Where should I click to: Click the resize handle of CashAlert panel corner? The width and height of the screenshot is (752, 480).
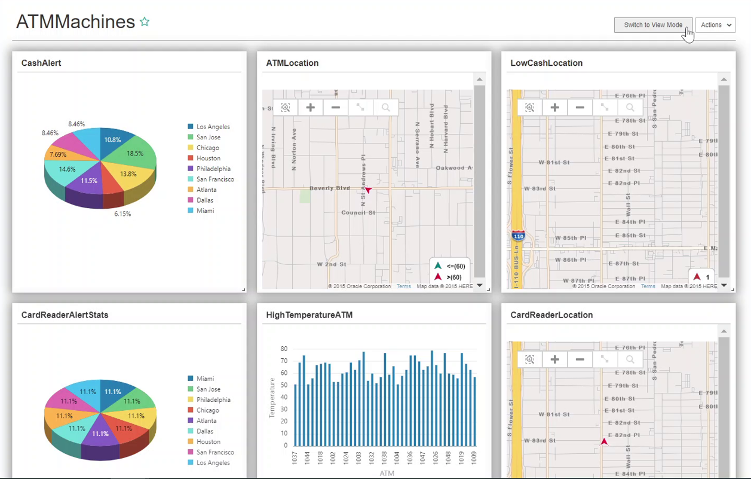point(243,289)
